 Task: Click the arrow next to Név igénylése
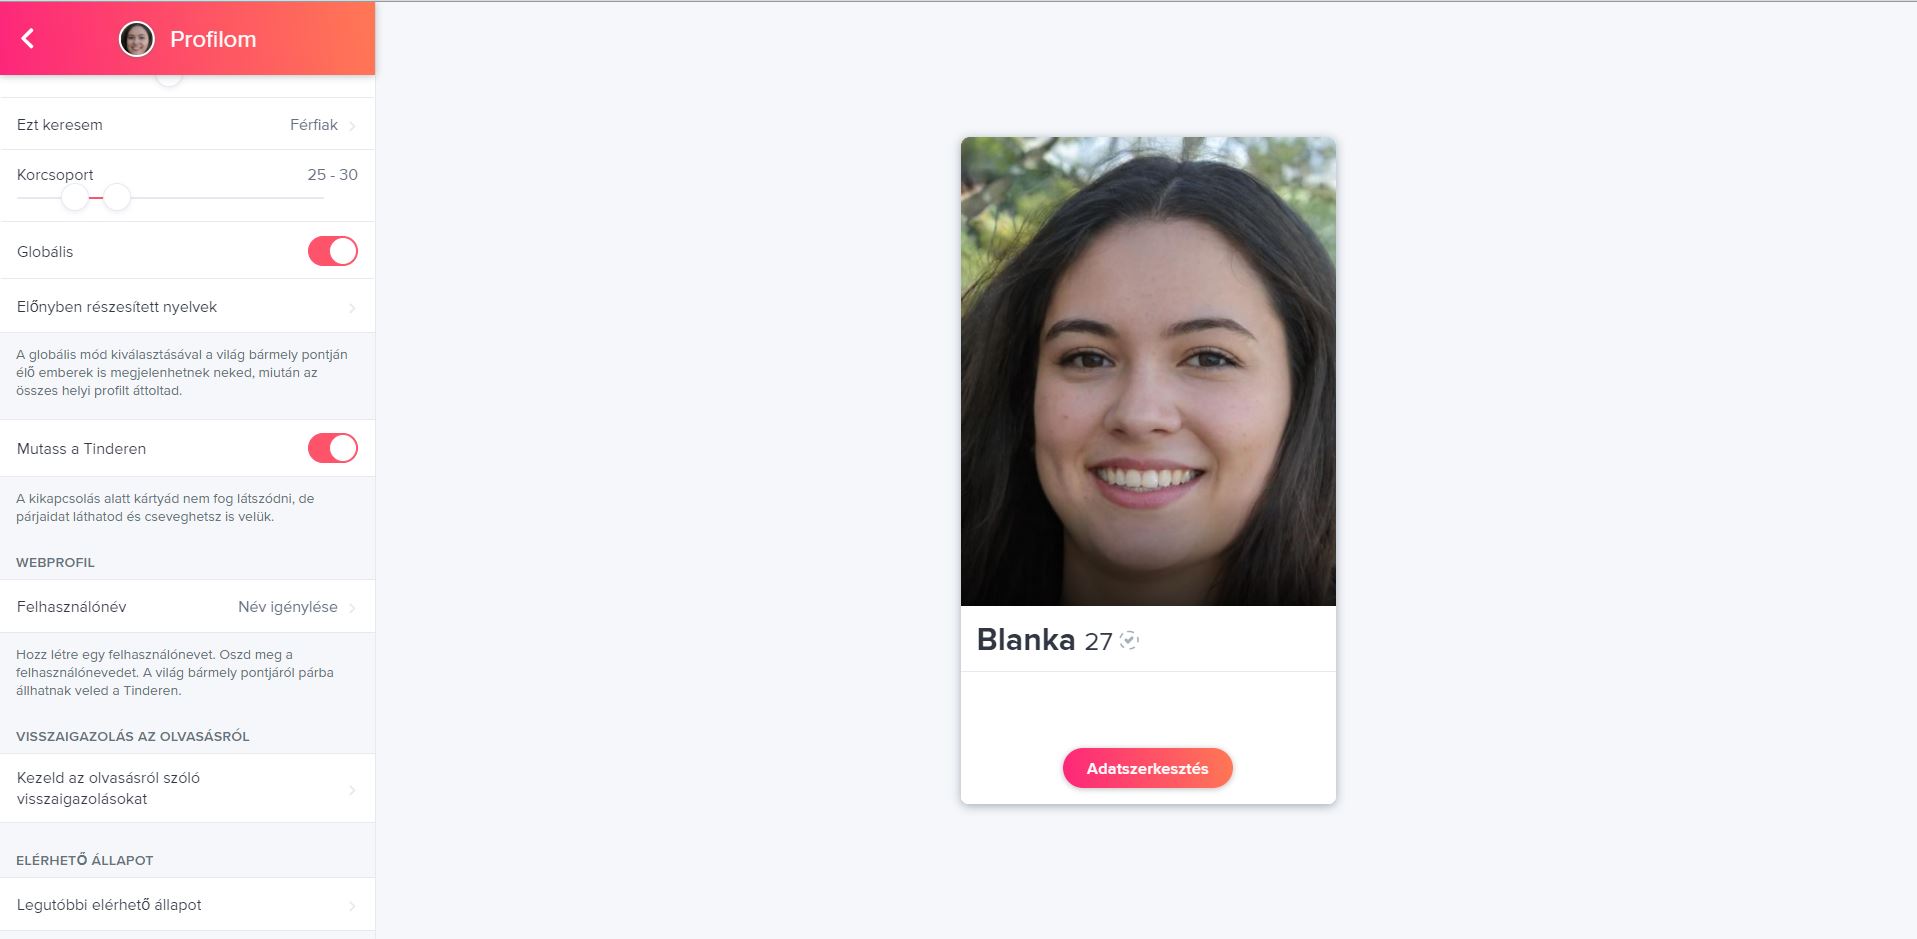[x=352, y=608]
